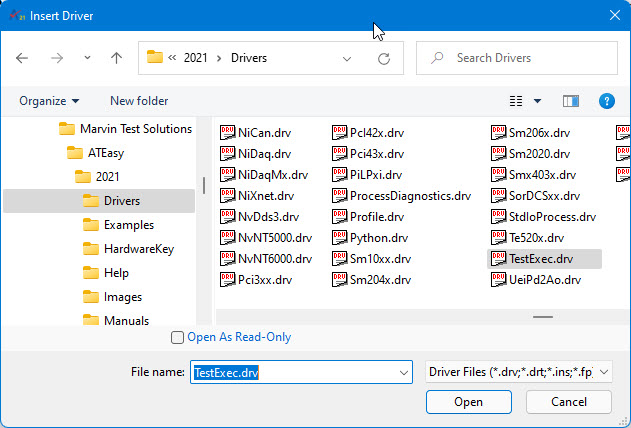
Task: Expand the File name history dropdown
Action: click(x=404, y=372)
